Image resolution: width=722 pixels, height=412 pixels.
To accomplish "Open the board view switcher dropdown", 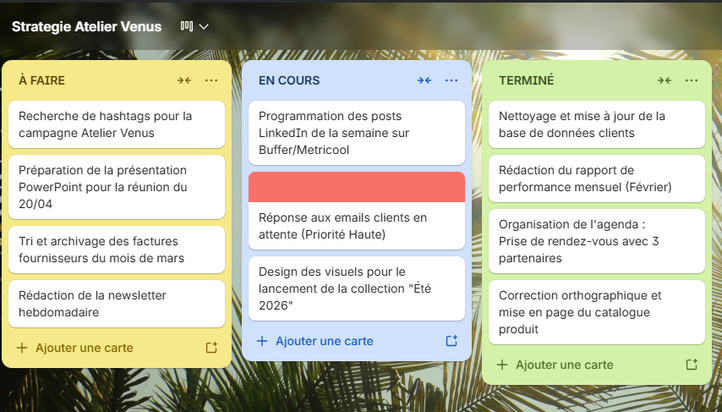I will [194, 27].
